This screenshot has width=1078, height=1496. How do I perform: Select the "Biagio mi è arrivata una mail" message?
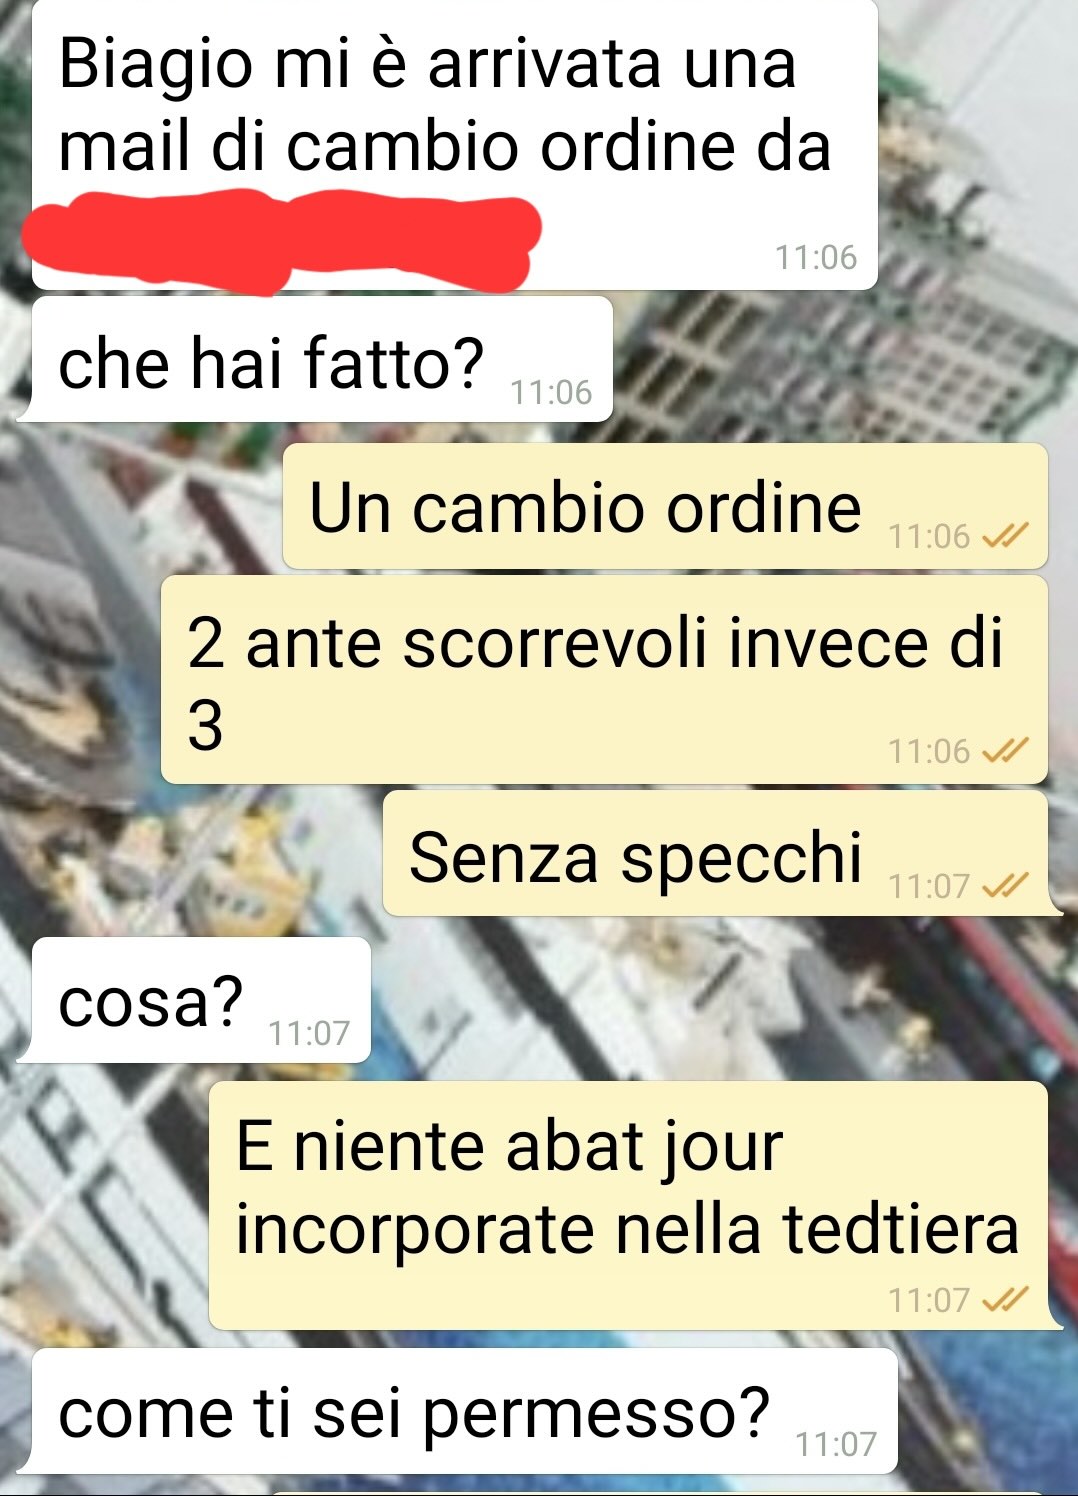click(x=455, y=146)
